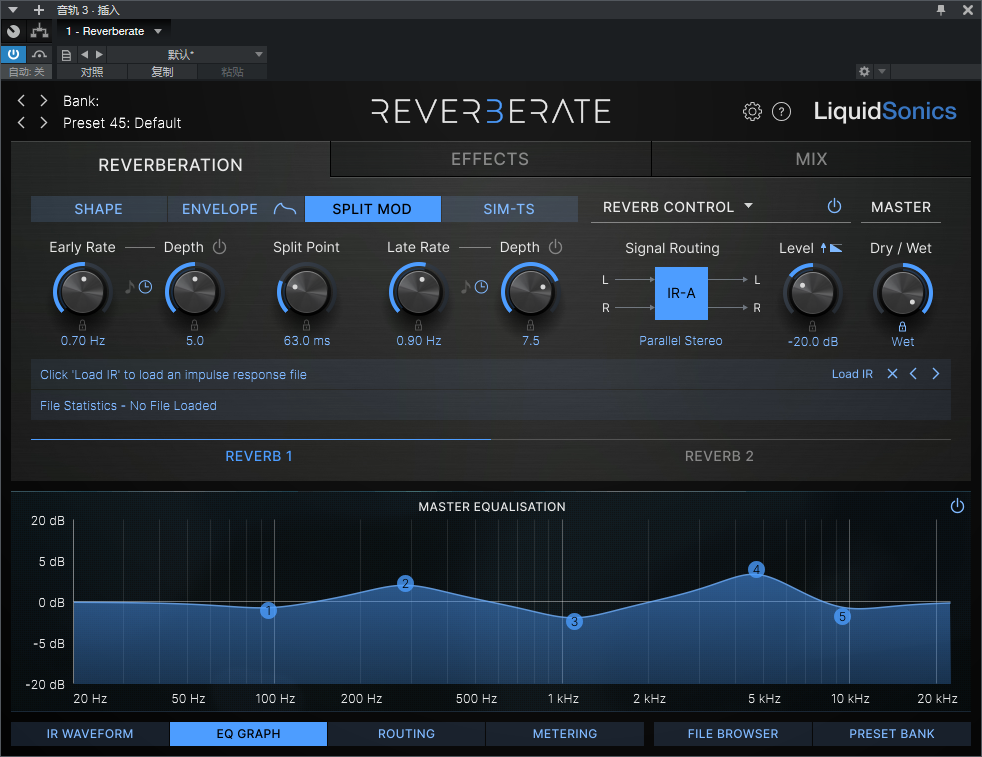
Task: Select EQ band node 4
Action: 757,569
